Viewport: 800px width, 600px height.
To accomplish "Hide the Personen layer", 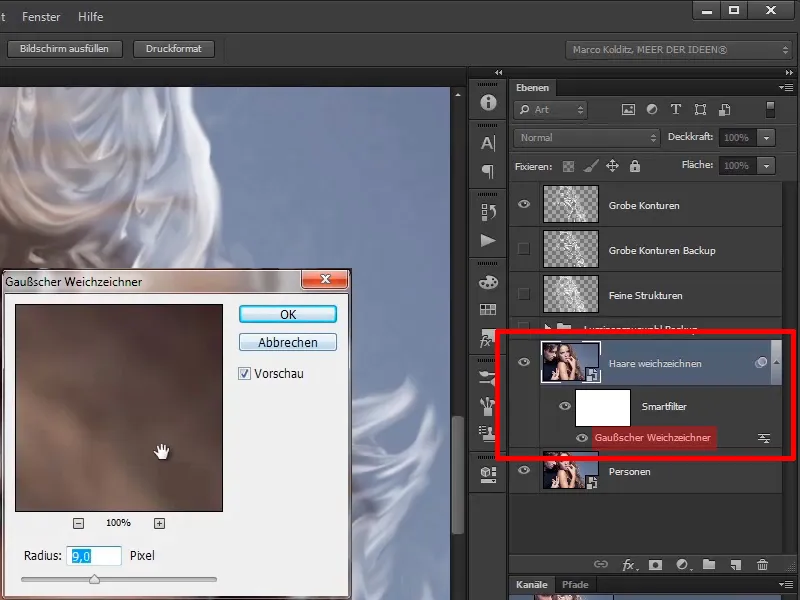I will (x=524, y=470).
